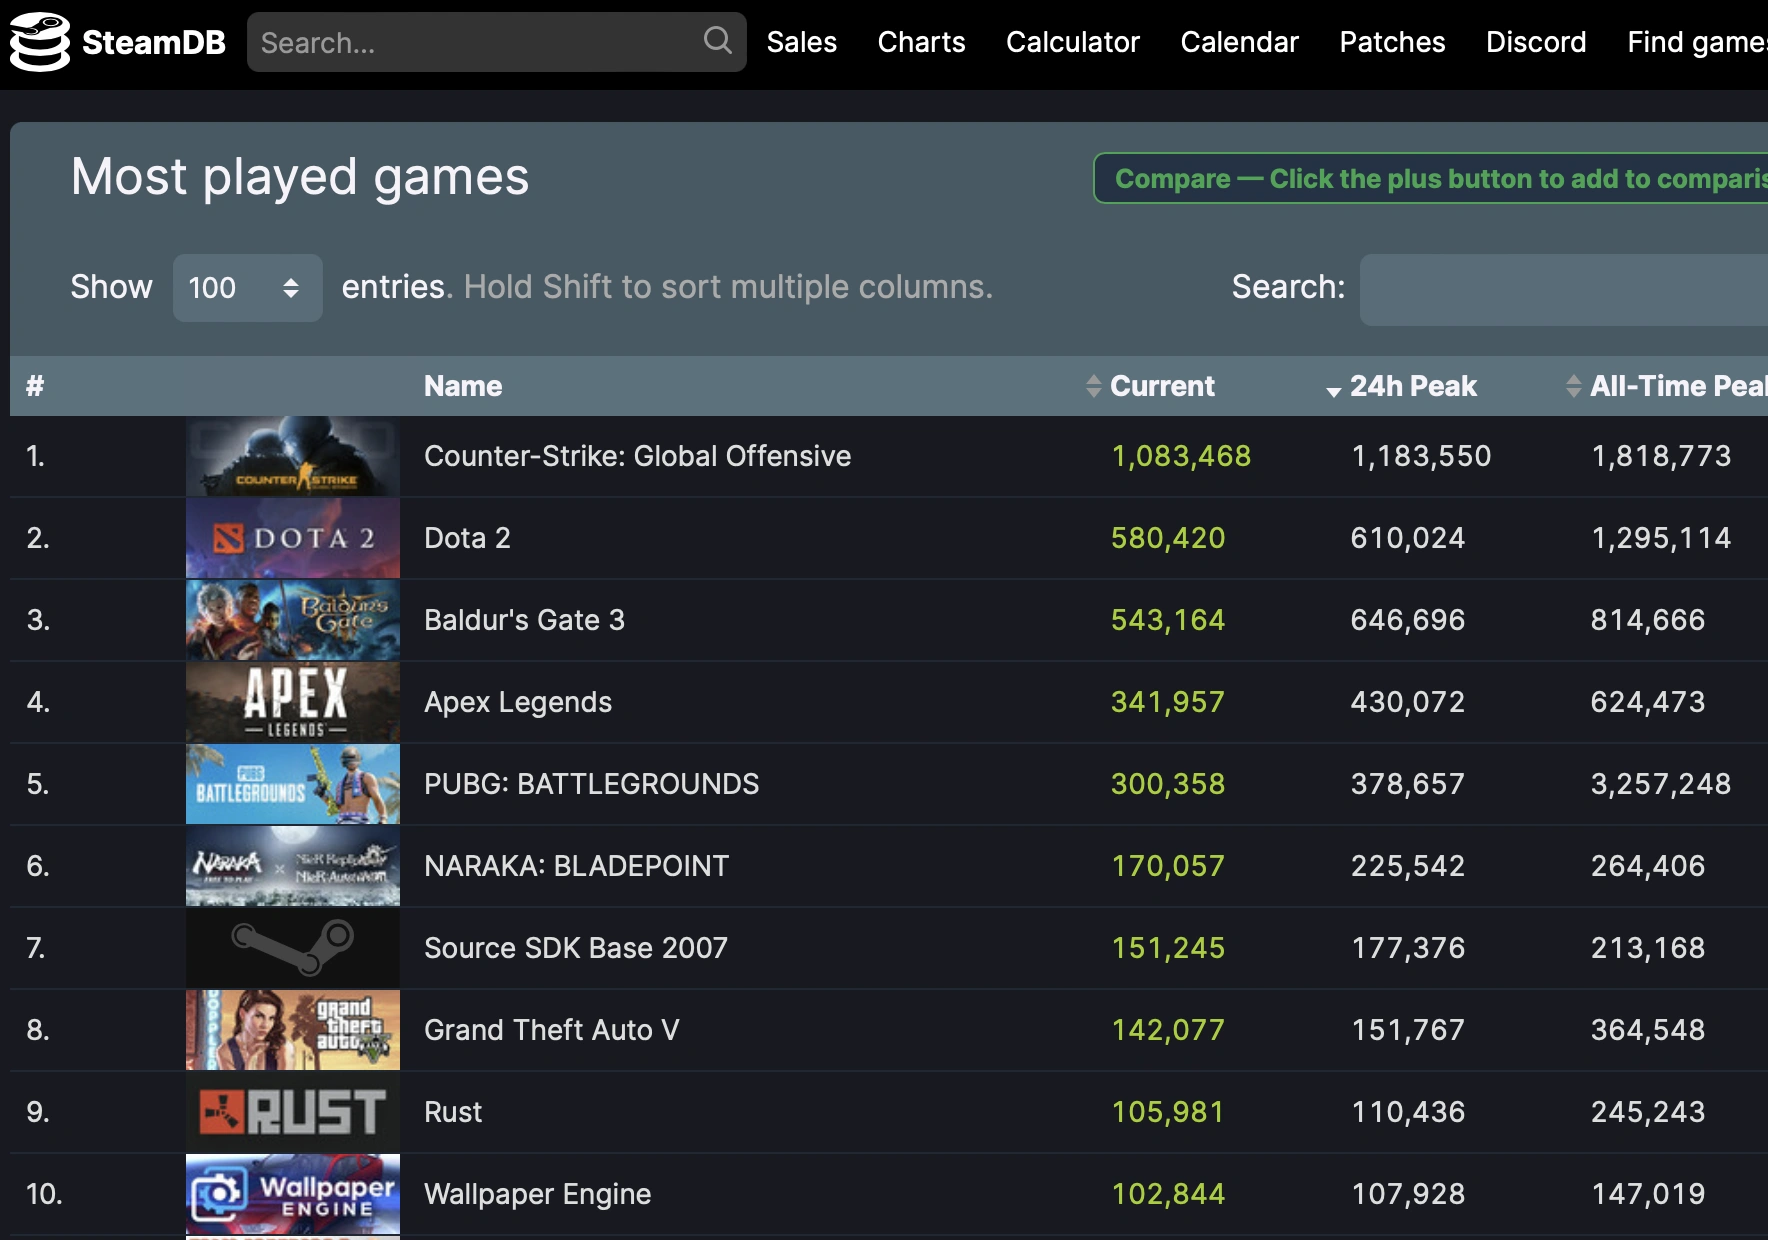1768x1240 pixels.
Task: Open the Rust game thumbnail
Action: coord(293,1112)
